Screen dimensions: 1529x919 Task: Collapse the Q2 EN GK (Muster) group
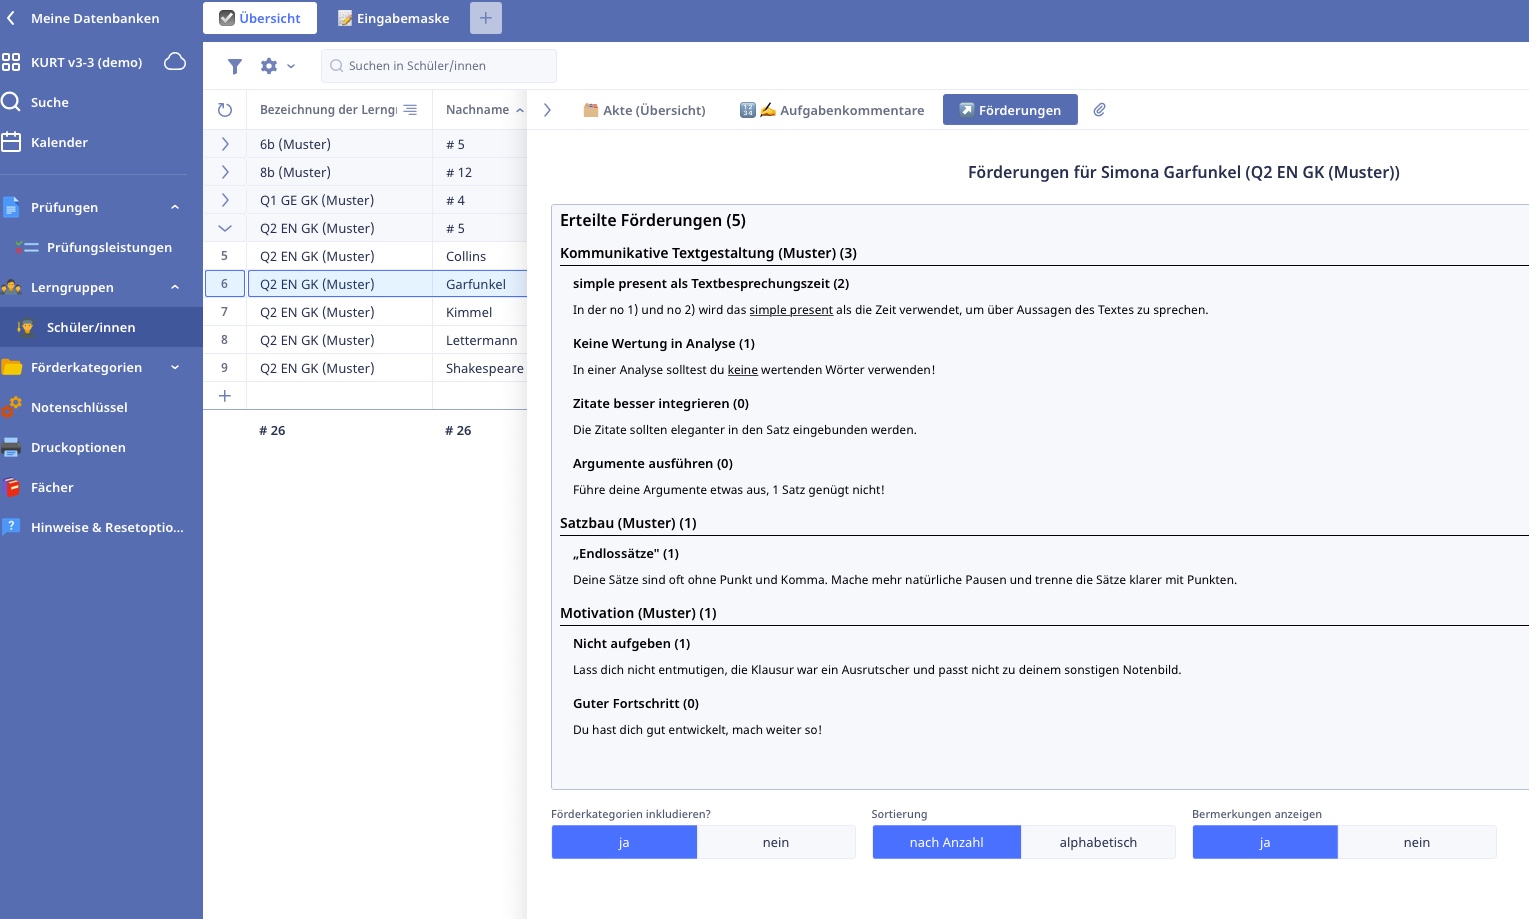225,228
